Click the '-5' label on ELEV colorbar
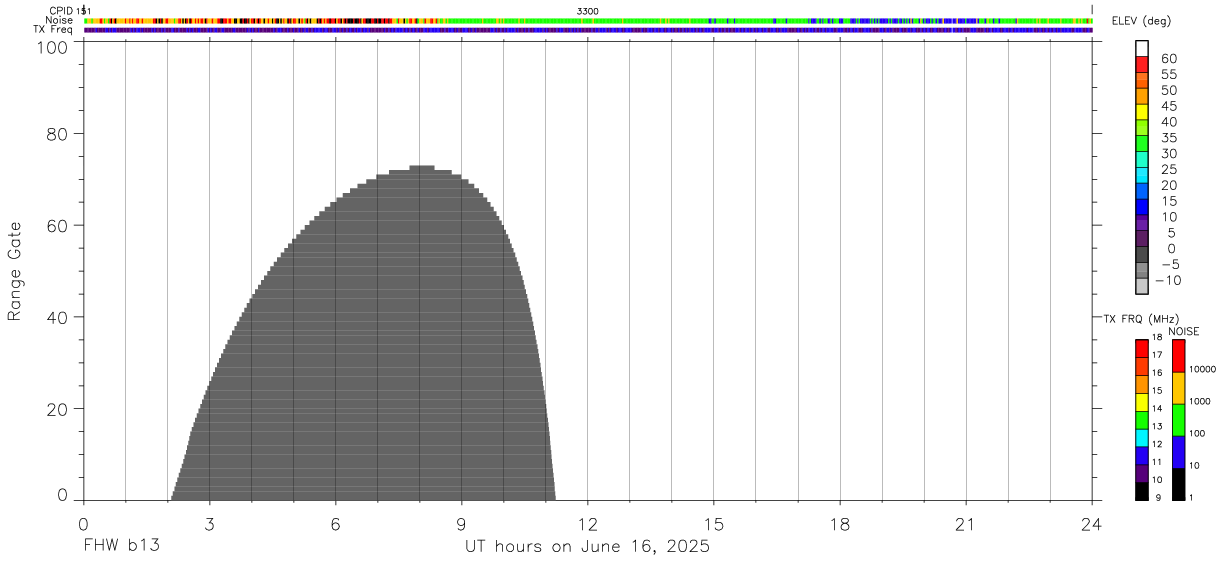The image size is (1228, 567). [x=1171, y=264]
